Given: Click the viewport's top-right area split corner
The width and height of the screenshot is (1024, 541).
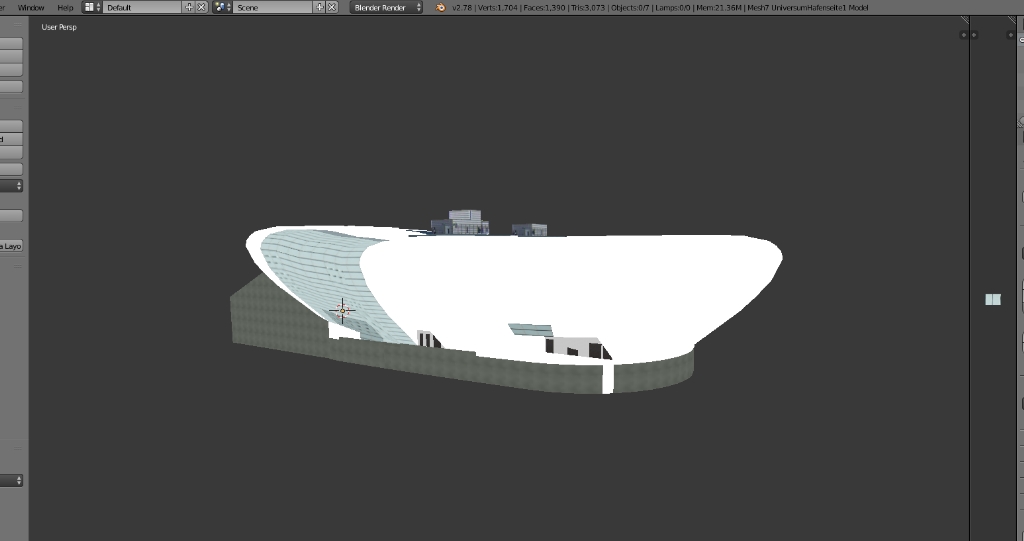Looking at the screenshot, I should [x=964, y=21].
